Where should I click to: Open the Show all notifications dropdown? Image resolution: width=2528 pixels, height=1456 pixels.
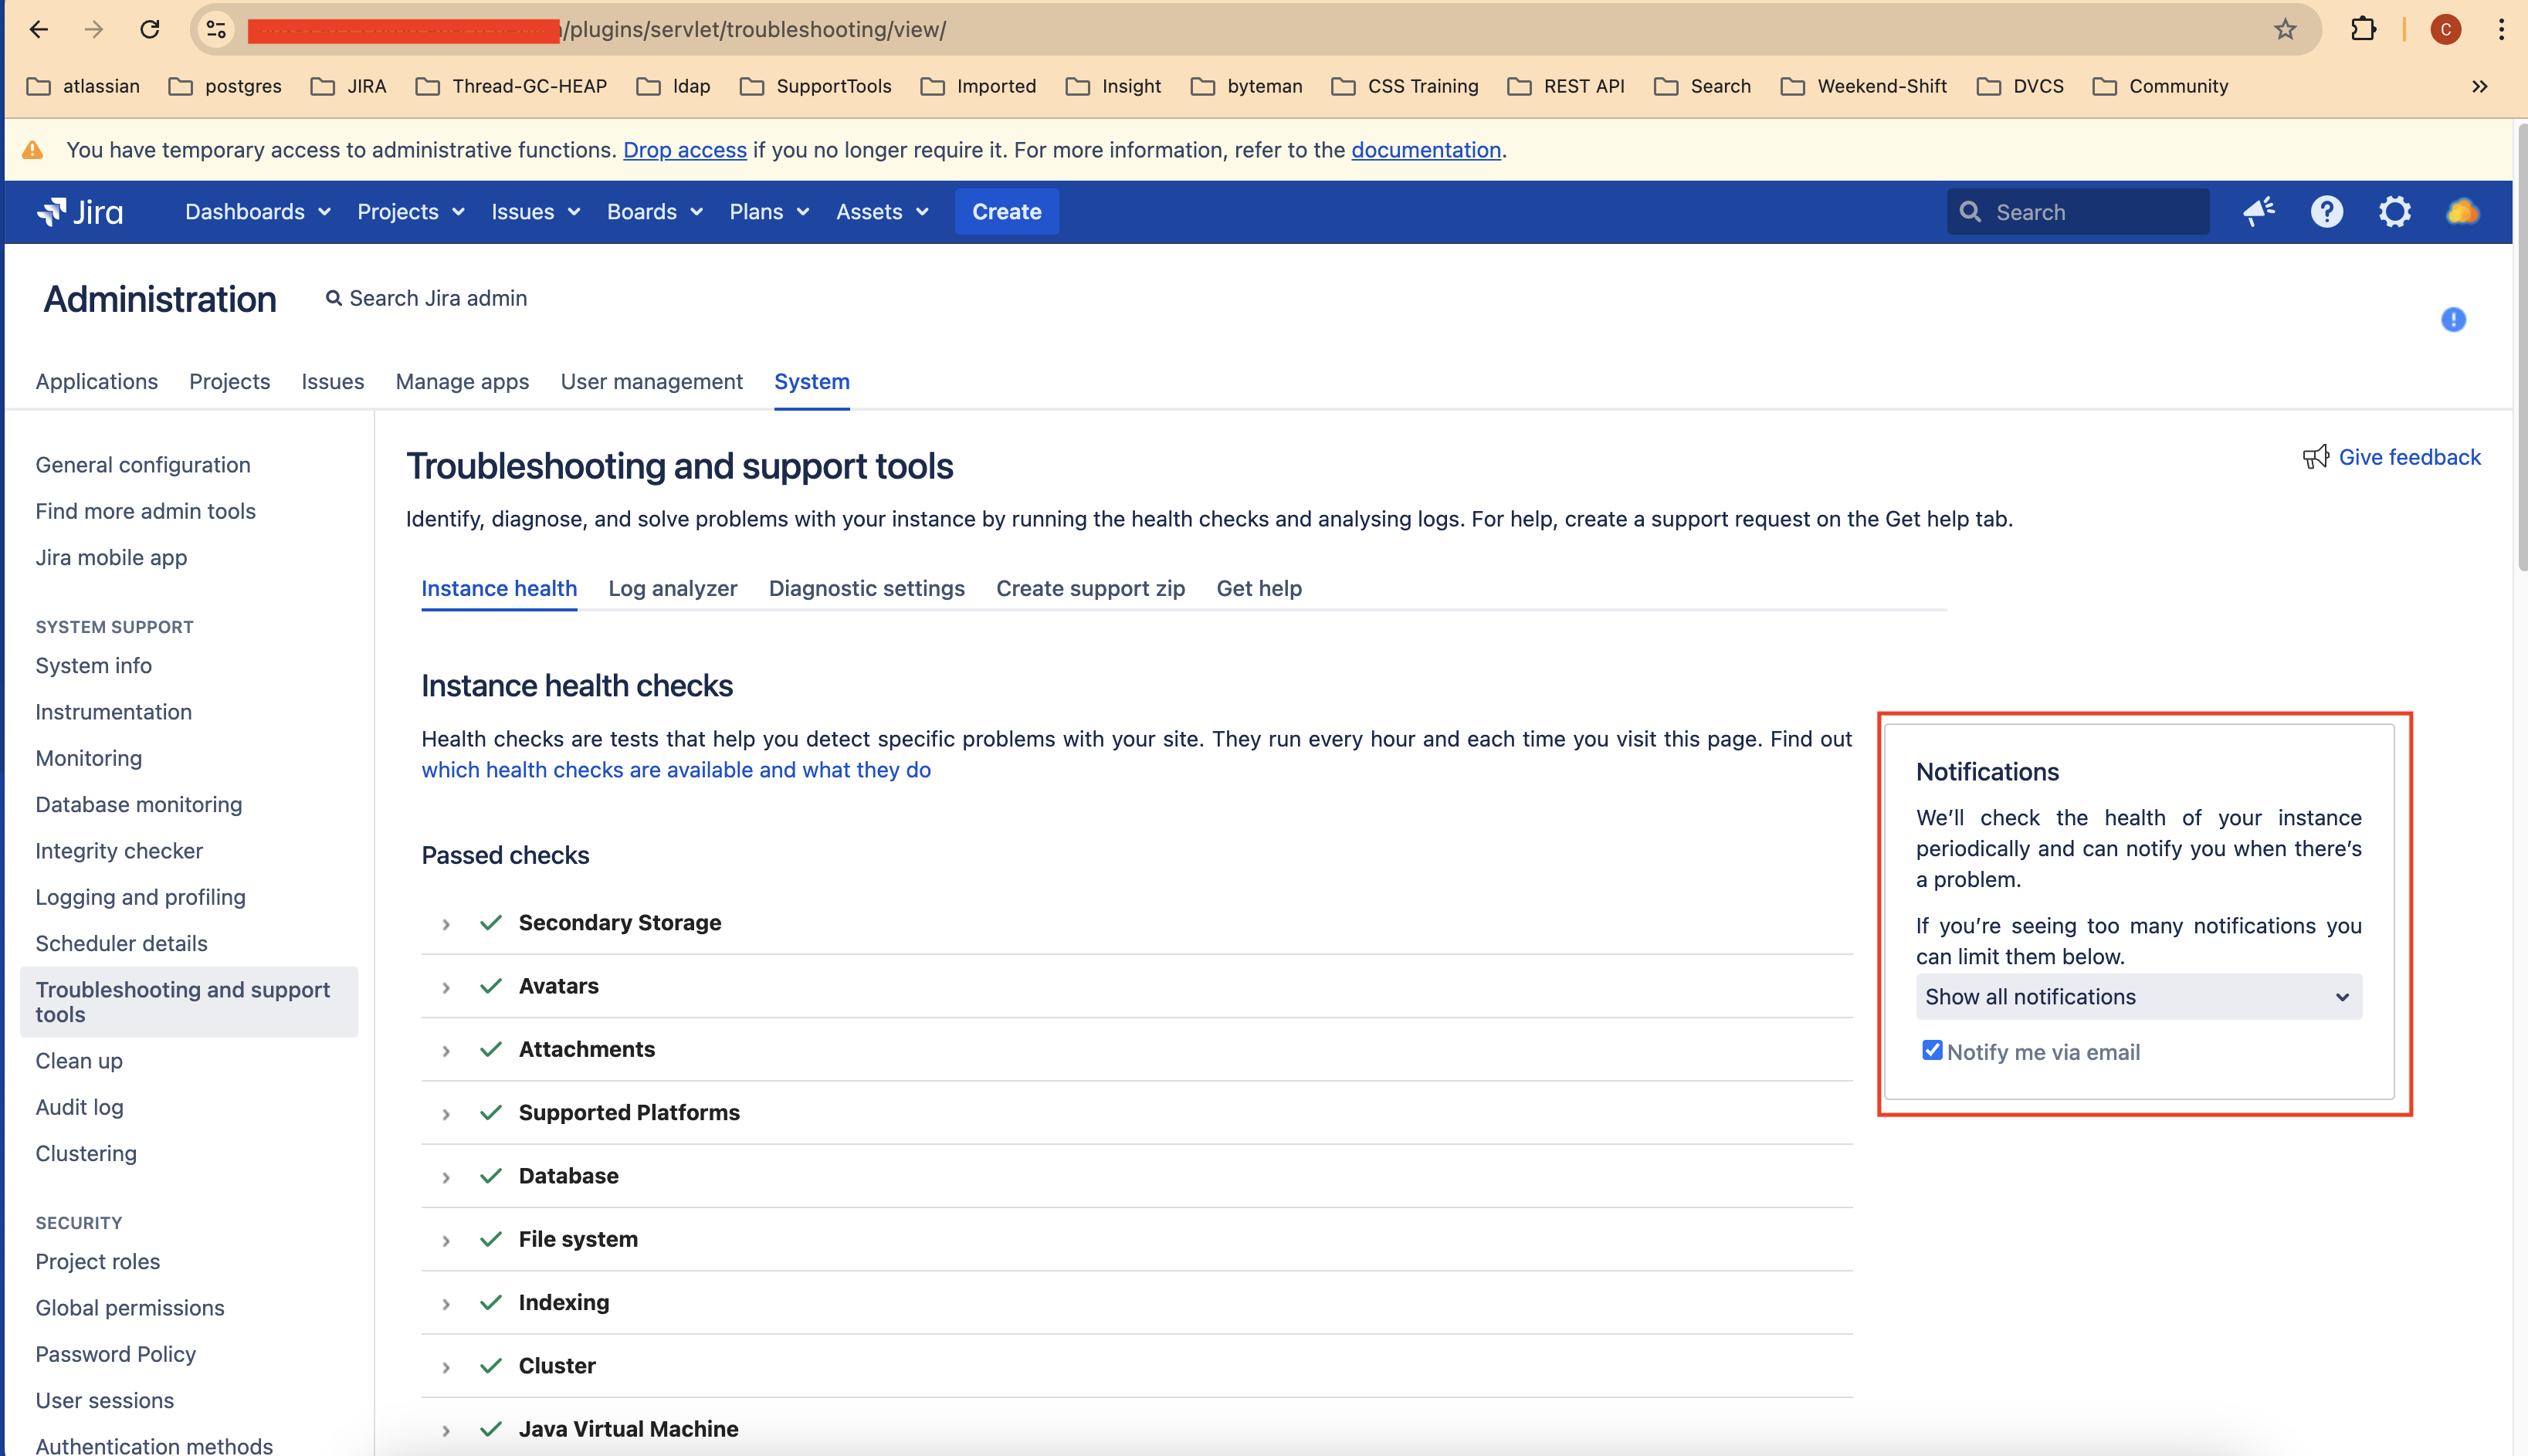pos(2138,996)
